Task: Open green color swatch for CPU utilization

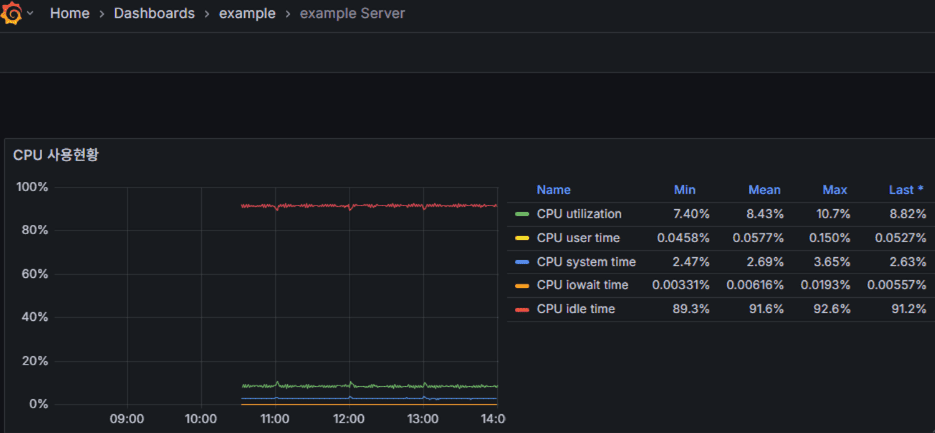Action: tap(522, 214)
